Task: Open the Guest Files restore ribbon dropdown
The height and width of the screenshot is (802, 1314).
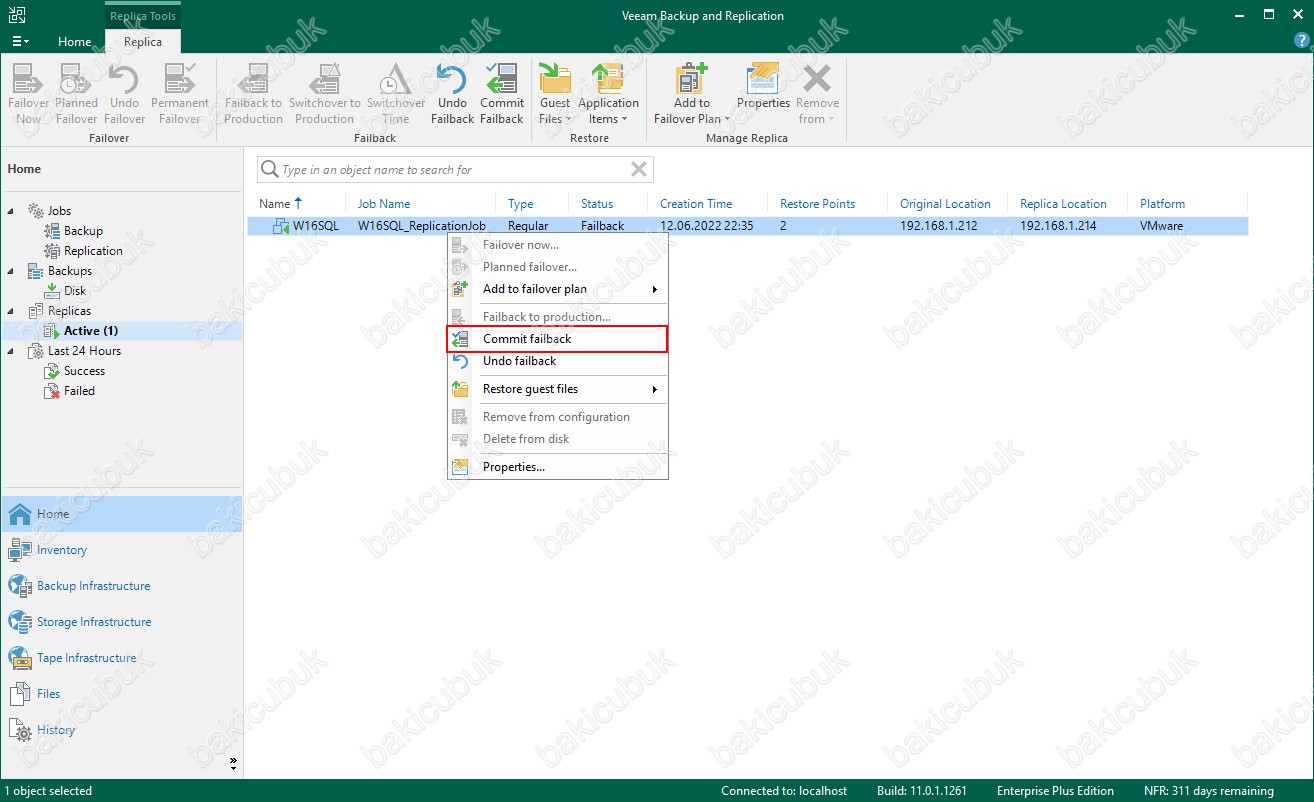Action: point(555,94)
